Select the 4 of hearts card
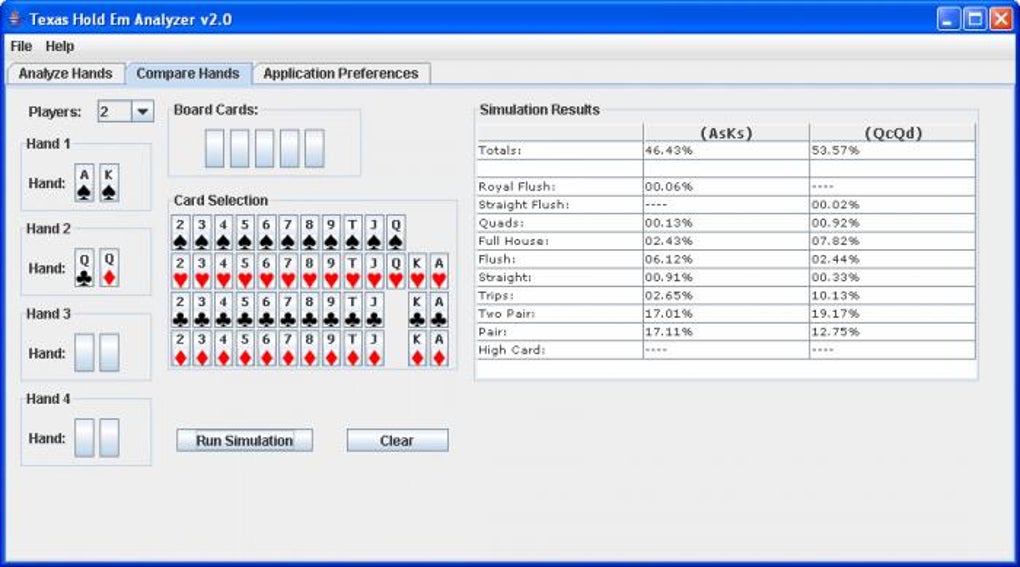1020x567 pixels. [x=223, y=271]
